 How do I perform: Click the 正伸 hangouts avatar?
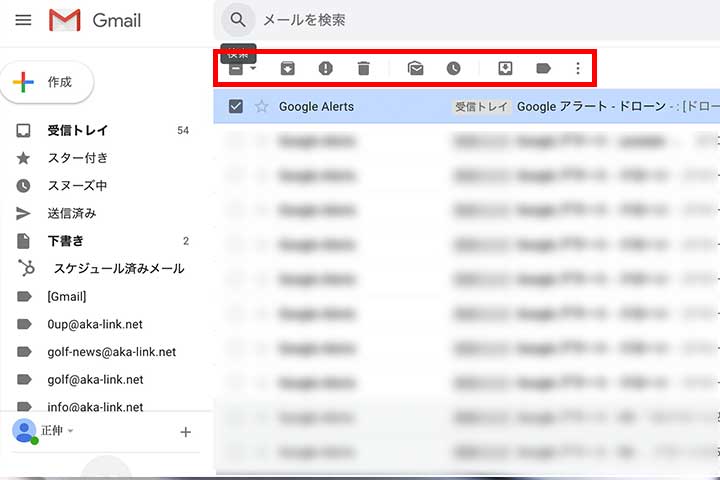(24, 431)
